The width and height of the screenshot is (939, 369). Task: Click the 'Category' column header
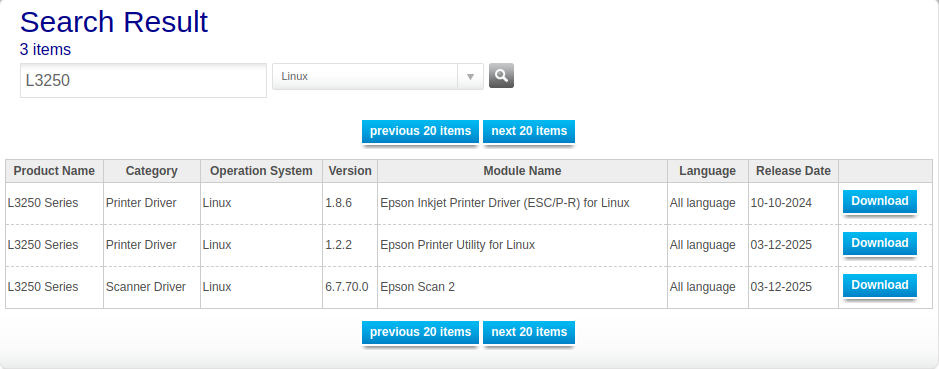coord(152,171)
